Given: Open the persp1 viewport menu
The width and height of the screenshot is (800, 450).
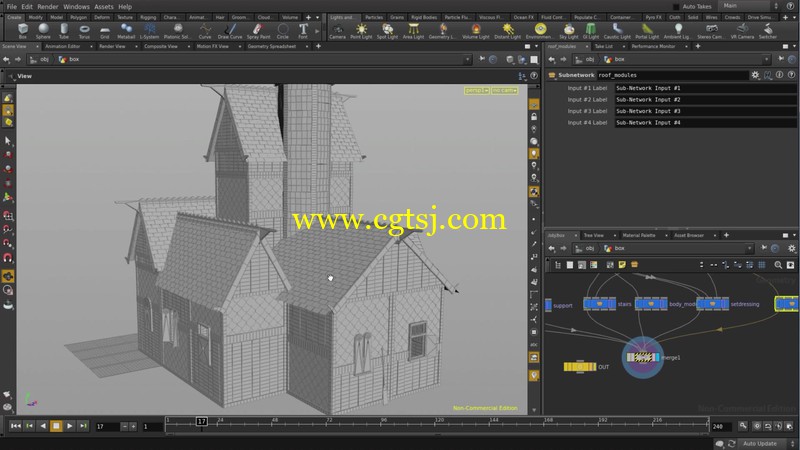Looking at the screenshot, I should [x=477, y=90].
